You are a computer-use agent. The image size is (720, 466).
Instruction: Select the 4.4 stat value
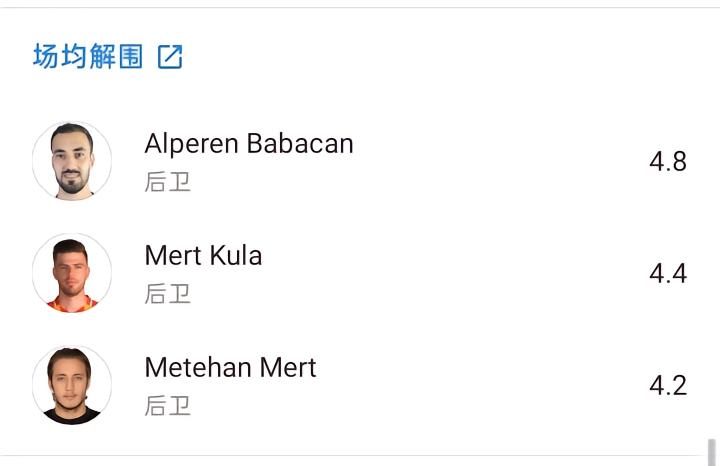667,274
